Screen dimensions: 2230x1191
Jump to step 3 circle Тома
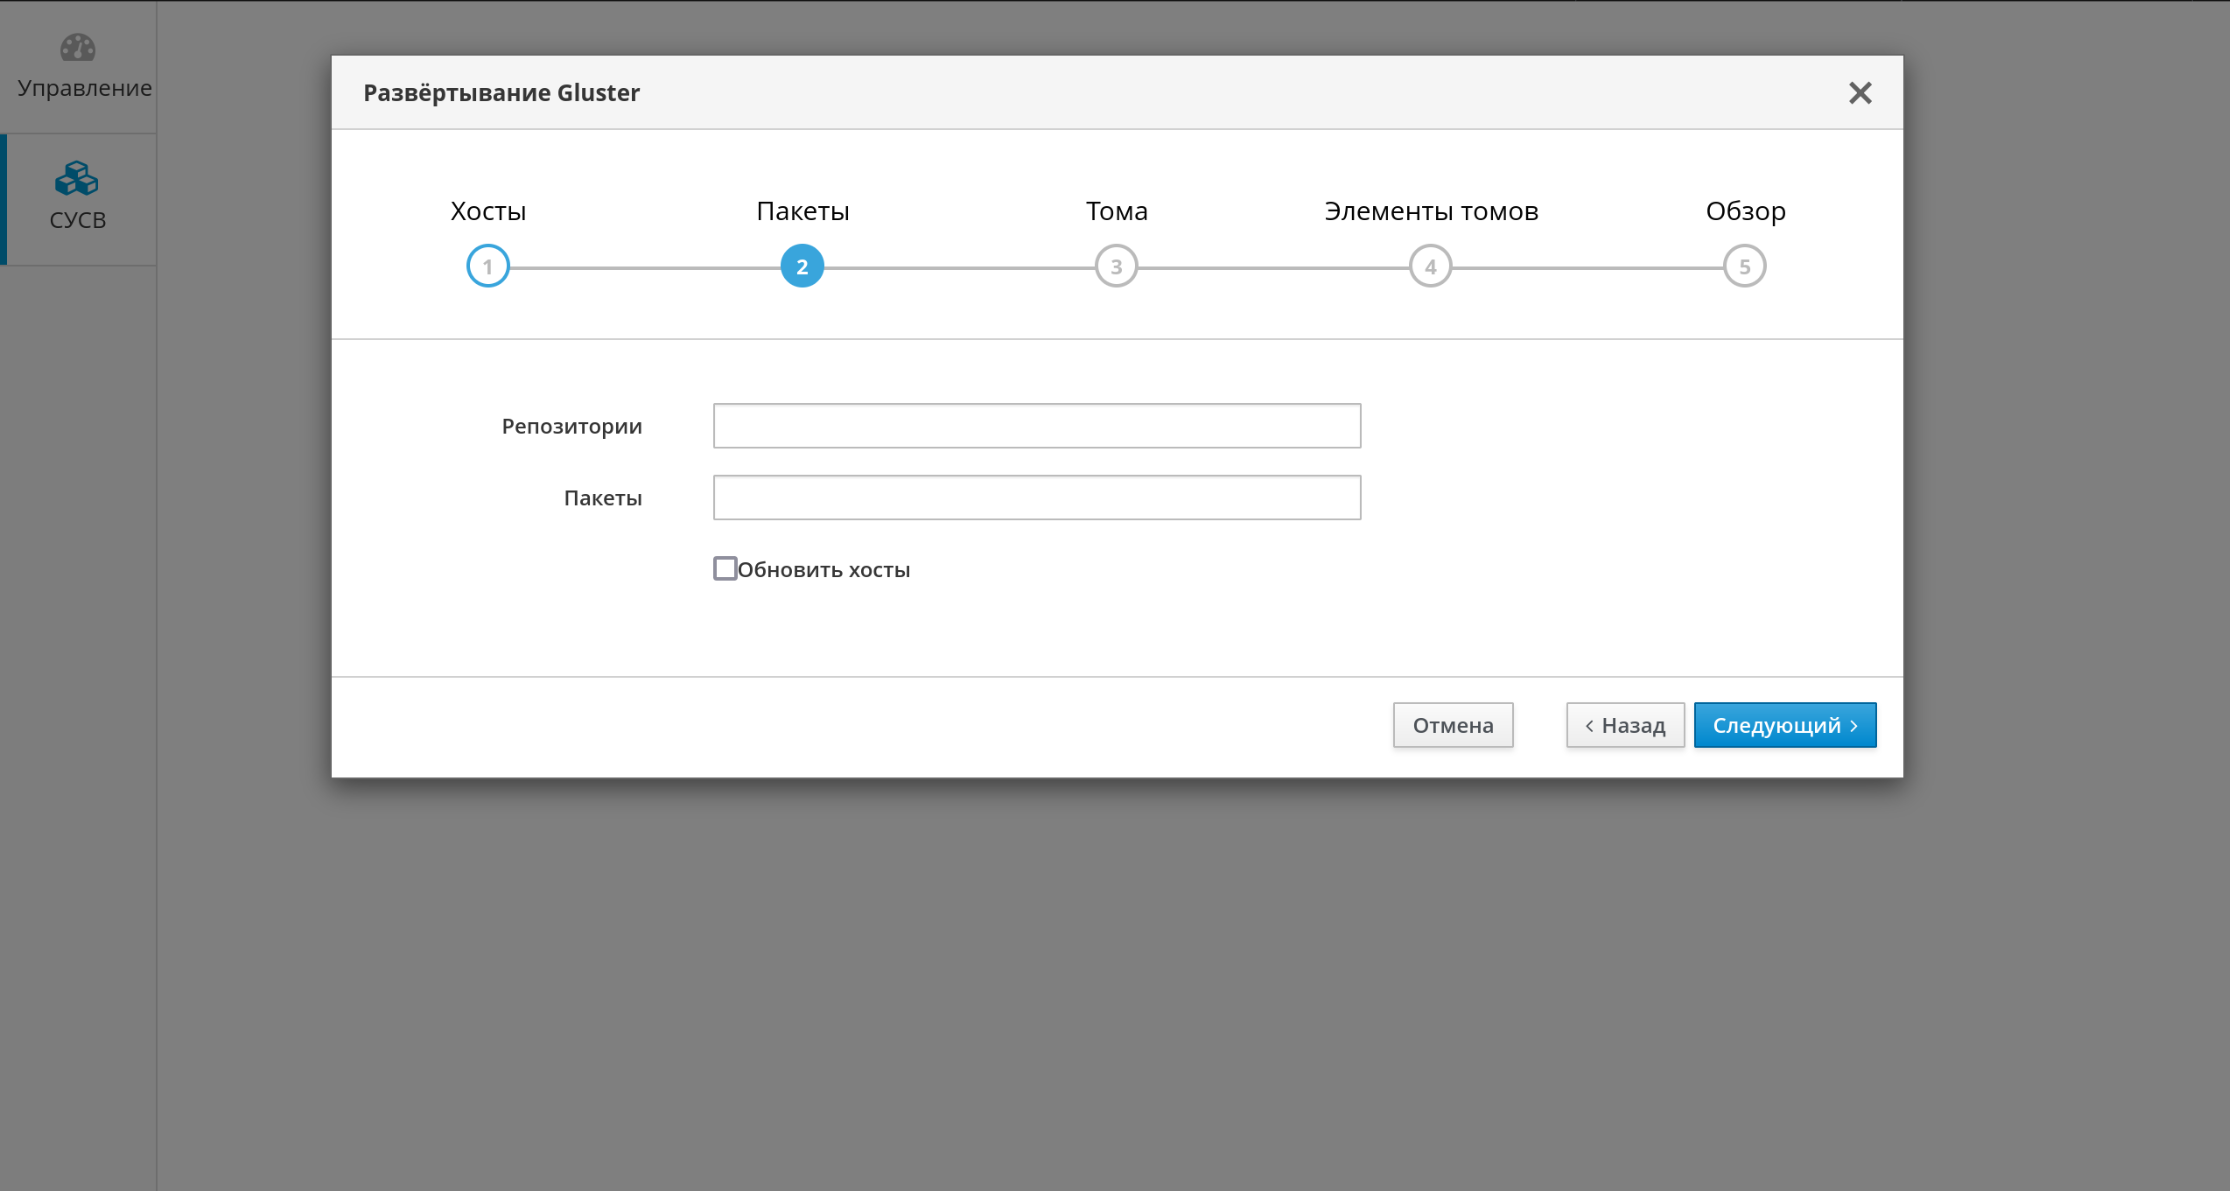1116,266
